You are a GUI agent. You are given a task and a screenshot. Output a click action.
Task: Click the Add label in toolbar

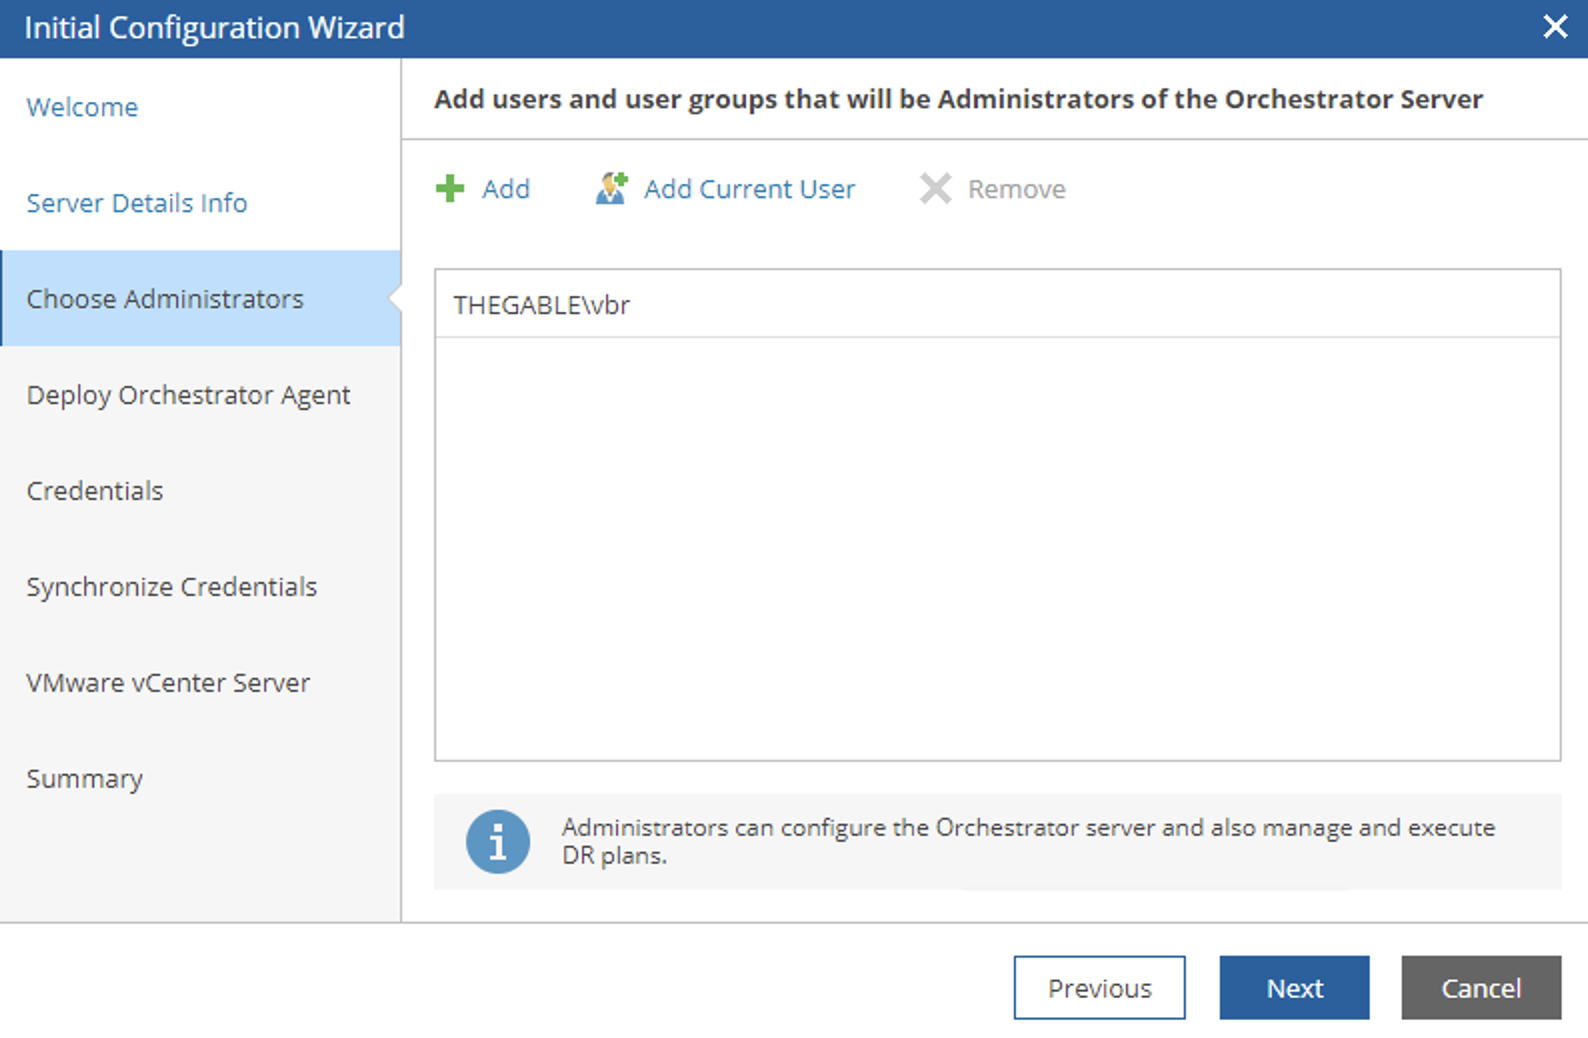click(x=506, y=189)
